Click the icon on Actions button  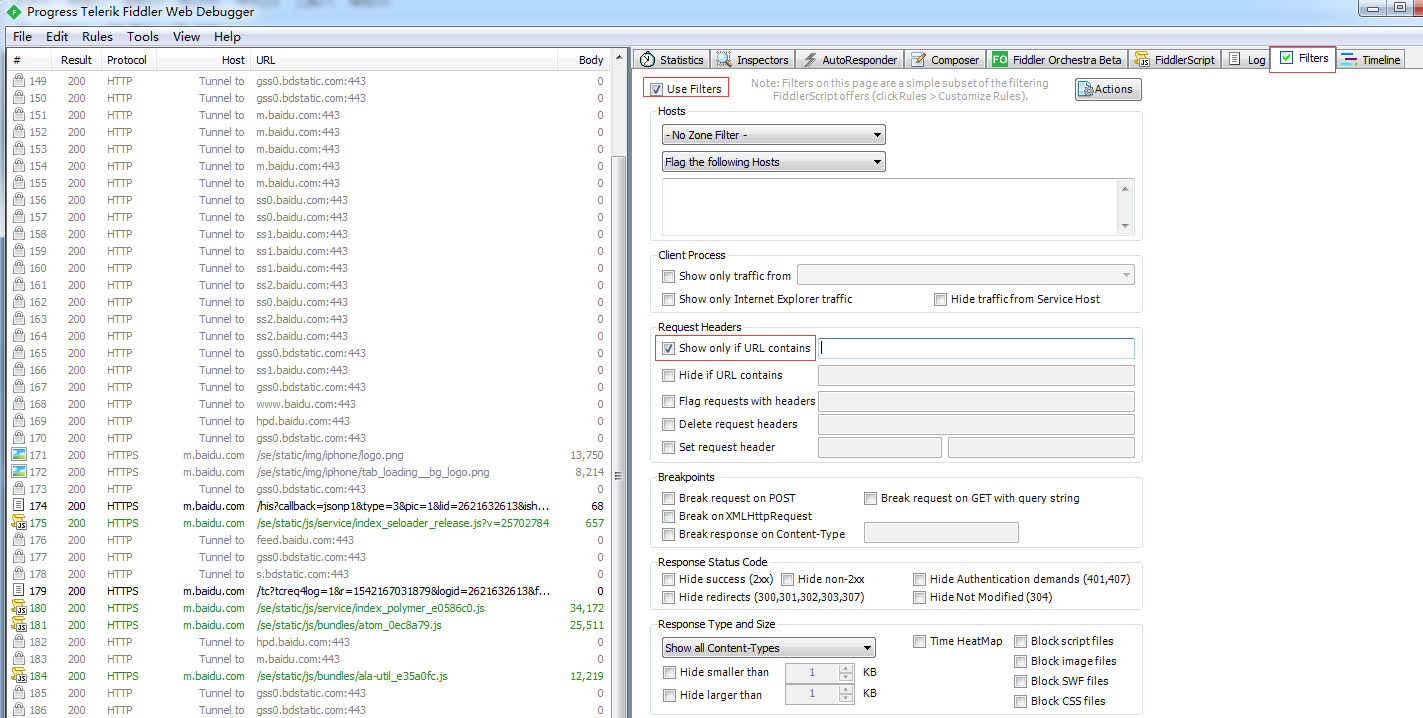click(x=1086, y=89)
